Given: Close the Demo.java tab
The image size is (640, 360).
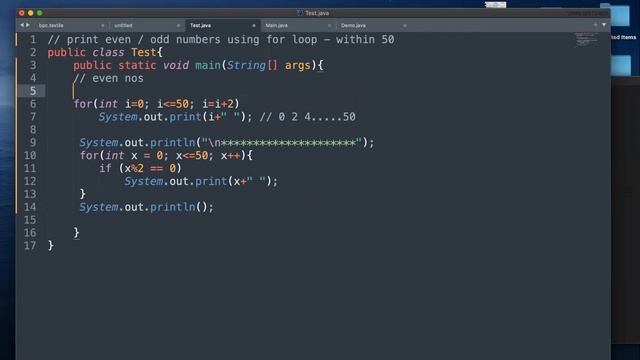Looking at the screenshot, I should tap(405, 25).
